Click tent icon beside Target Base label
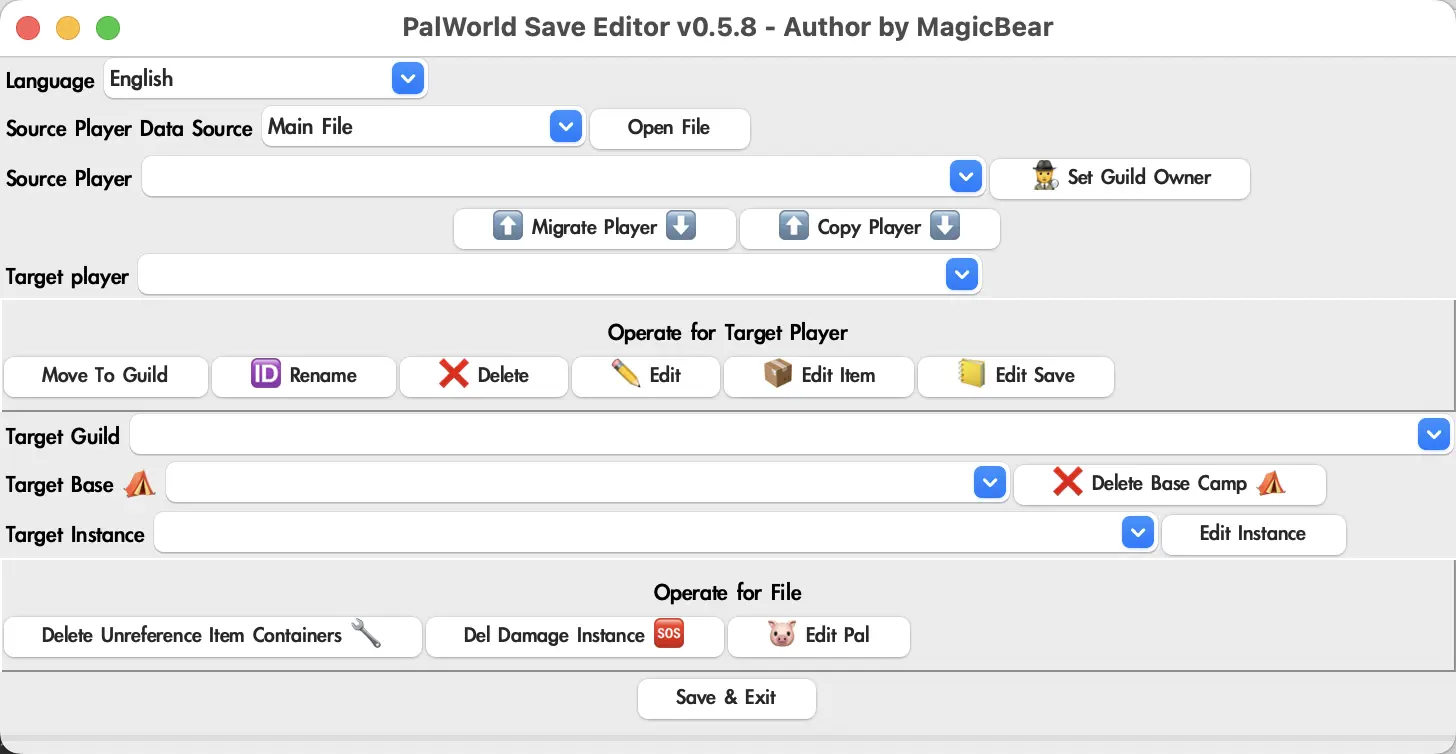This screenshot has width=1456, height=754. coord(140,484)
